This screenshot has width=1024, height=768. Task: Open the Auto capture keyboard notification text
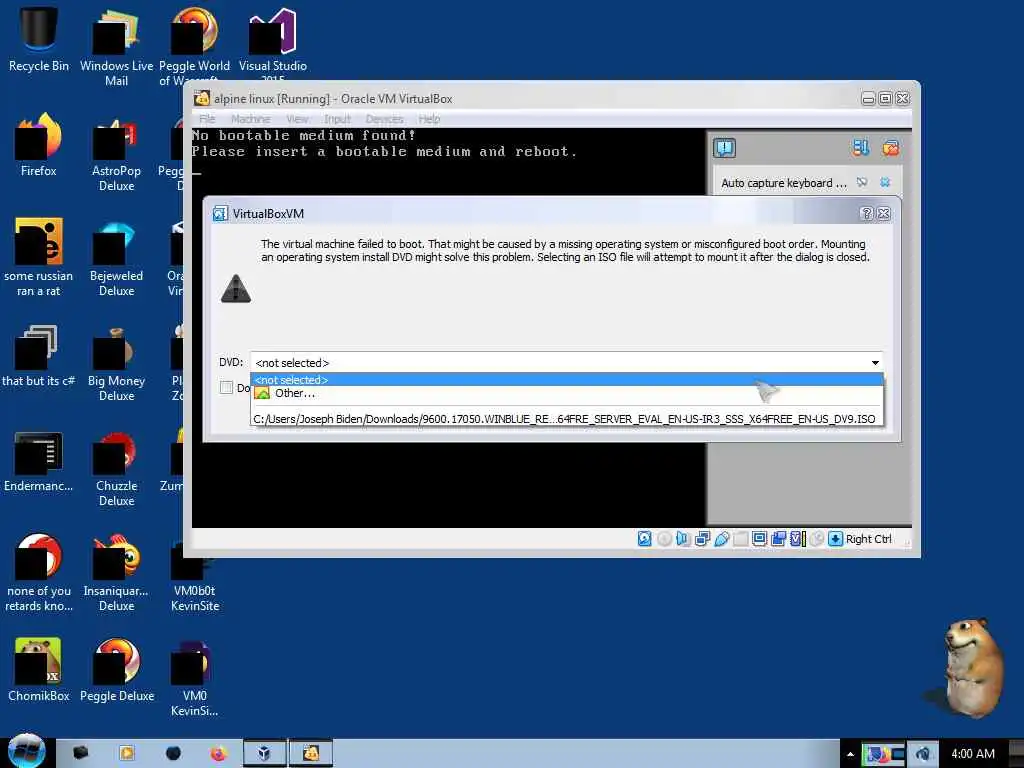point(783,183)
